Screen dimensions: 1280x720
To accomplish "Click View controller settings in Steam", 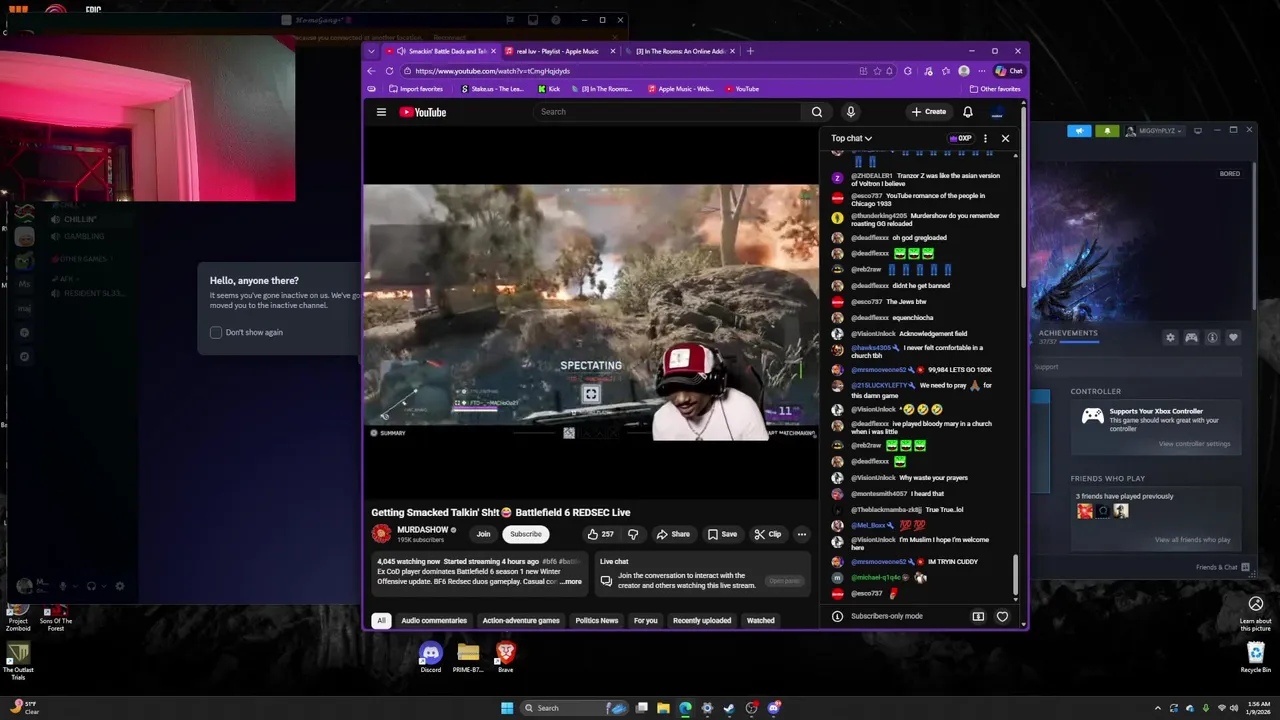I will pyautogui.click(x=1194, y=444).
